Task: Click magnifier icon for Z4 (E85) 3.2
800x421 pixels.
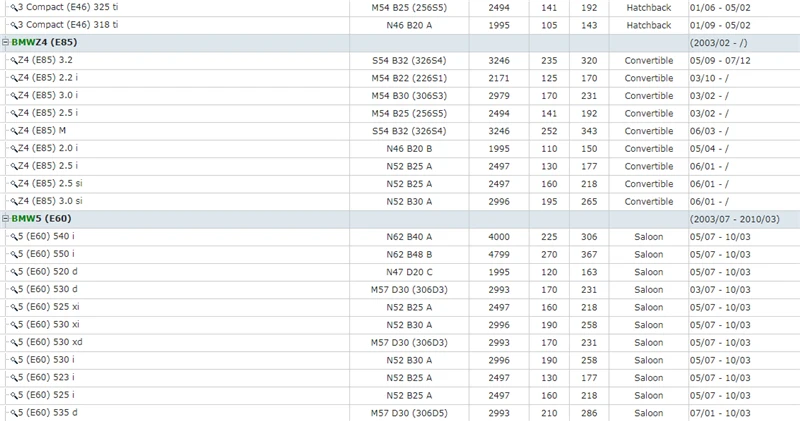Action: click(x=14, y=61)
